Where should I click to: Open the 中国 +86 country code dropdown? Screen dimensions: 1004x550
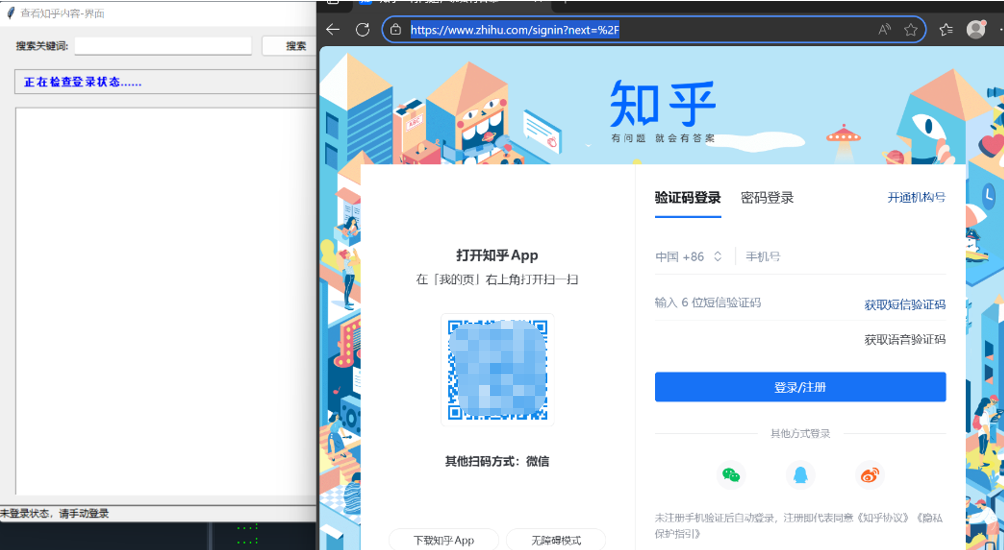point(688,257)
